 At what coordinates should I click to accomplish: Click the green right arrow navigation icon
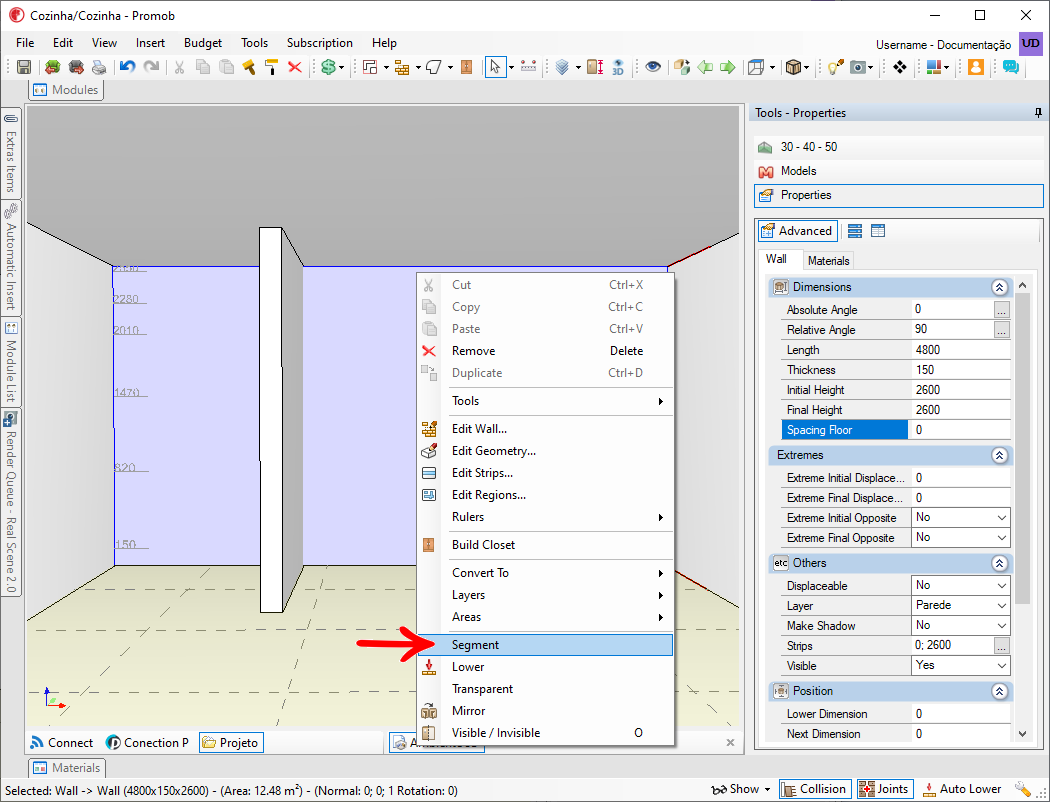tap(727, 67)
